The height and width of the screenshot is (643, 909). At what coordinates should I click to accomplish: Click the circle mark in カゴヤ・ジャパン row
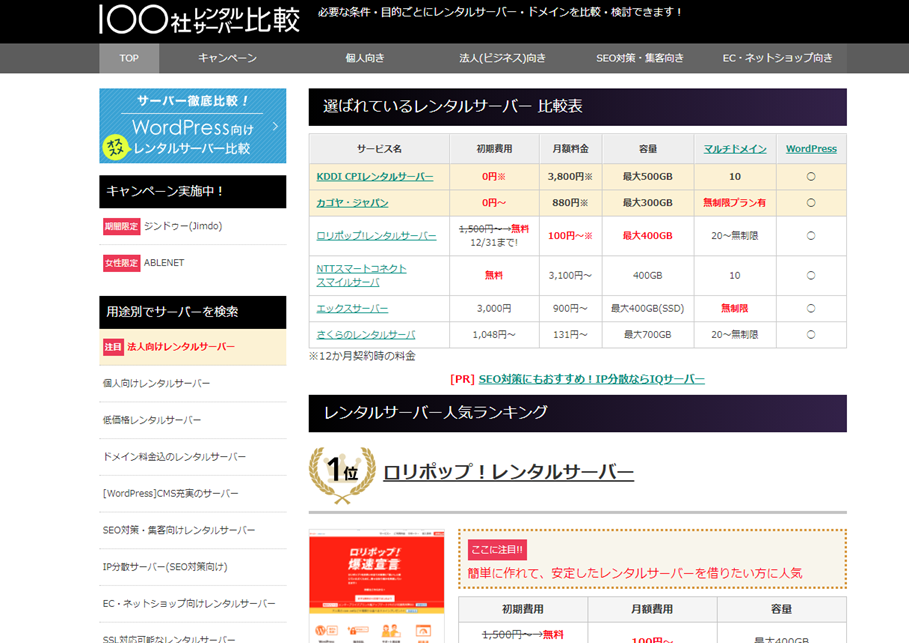(x=811, y=203)
